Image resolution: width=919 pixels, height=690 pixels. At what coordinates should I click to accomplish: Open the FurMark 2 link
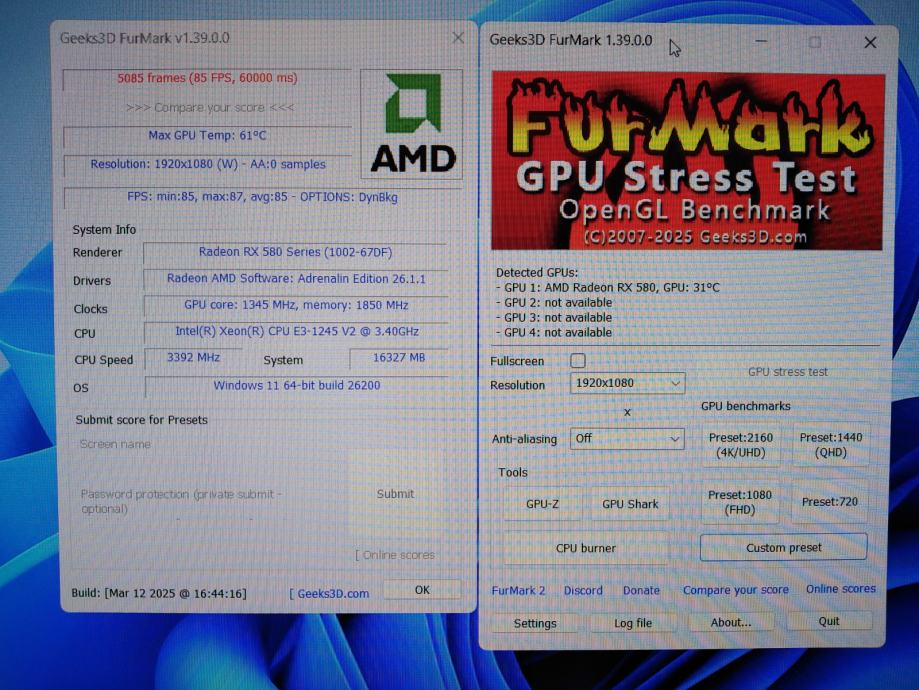pos(518,590)
